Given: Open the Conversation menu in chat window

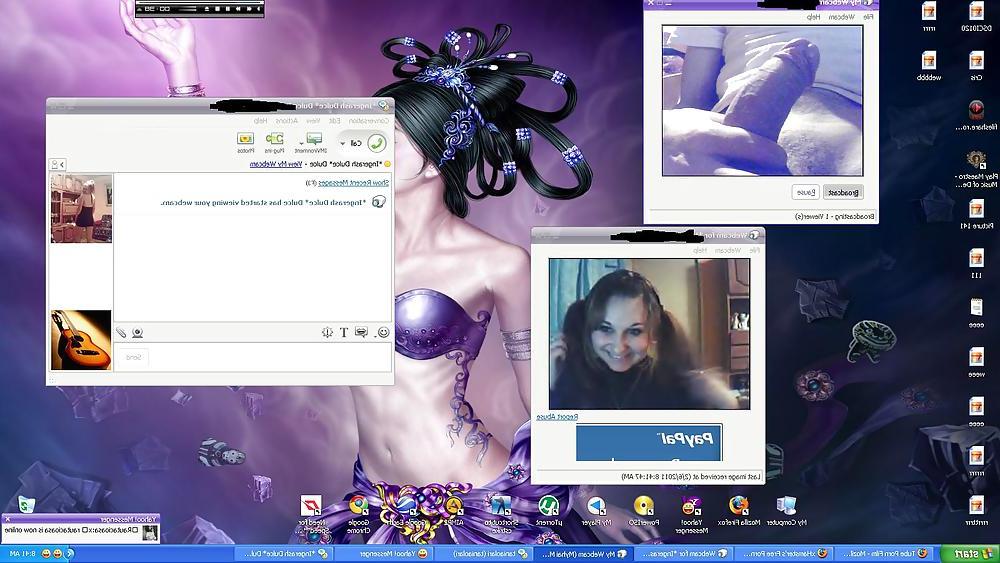Looking at the screenshot, I should (x=369, y=121).
